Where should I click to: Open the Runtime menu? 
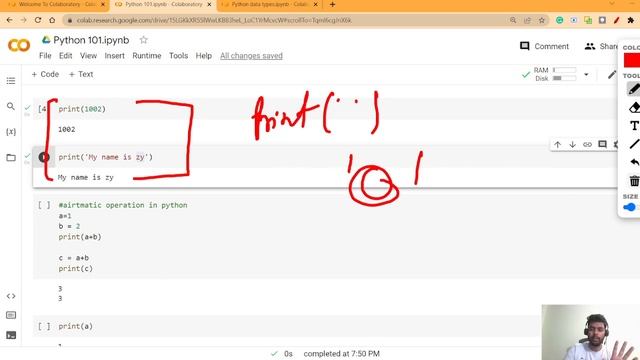[x=147, y=56]
